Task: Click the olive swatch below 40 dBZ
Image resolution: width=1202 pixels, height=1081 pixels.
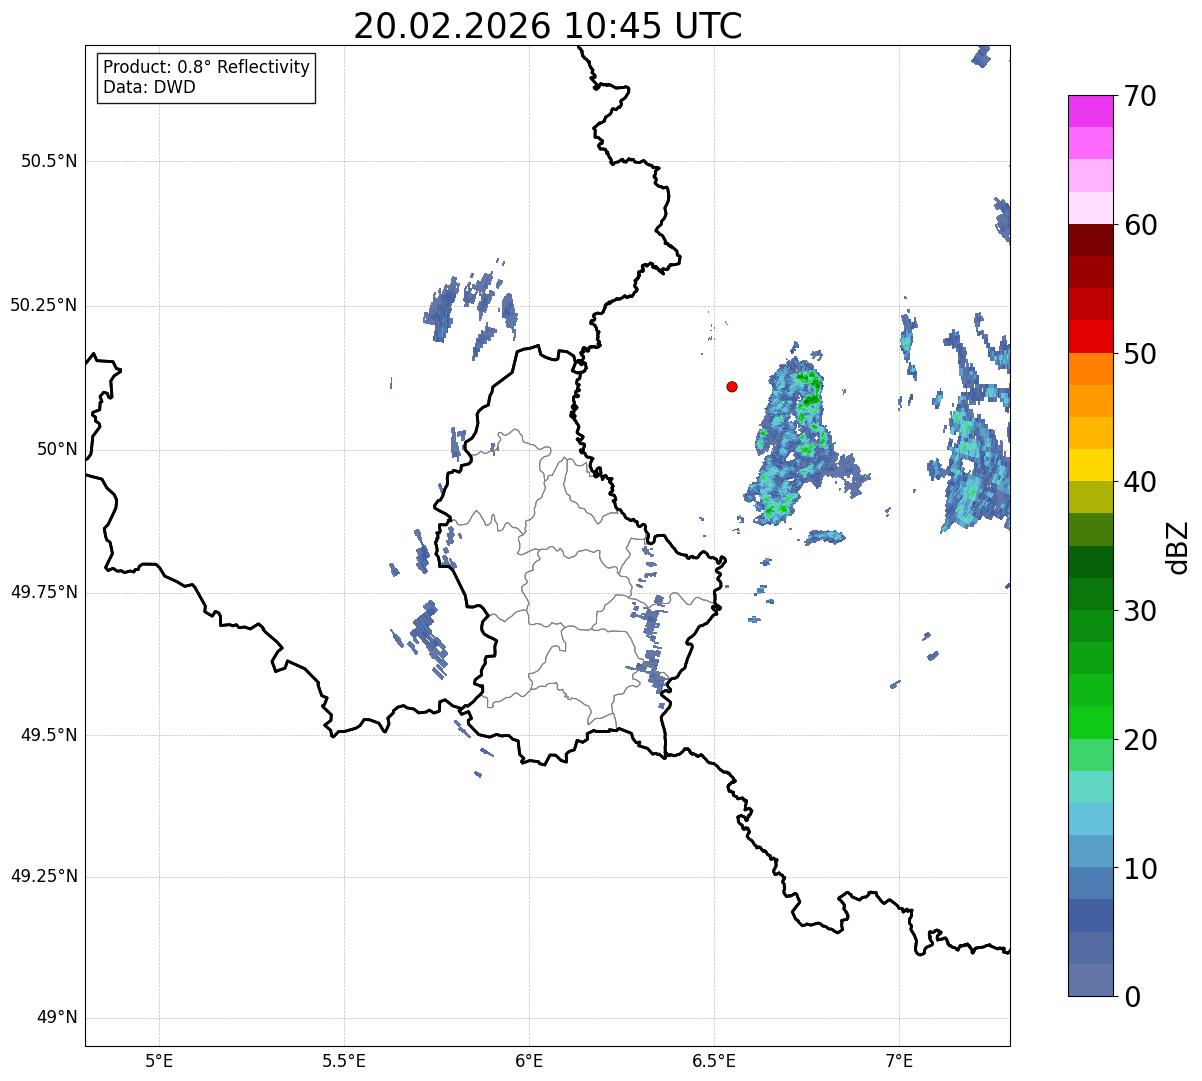Action: 1091,497
